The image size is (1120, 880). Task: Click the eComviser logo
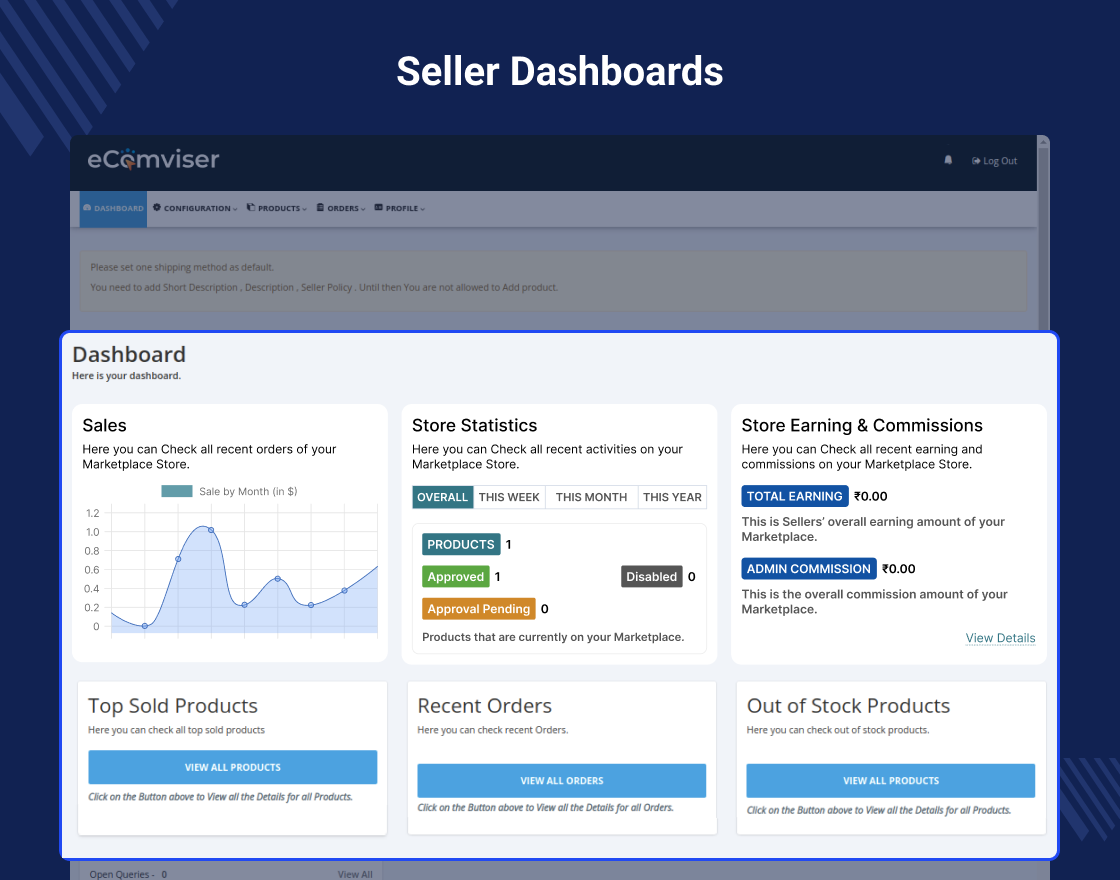point(153,159)
